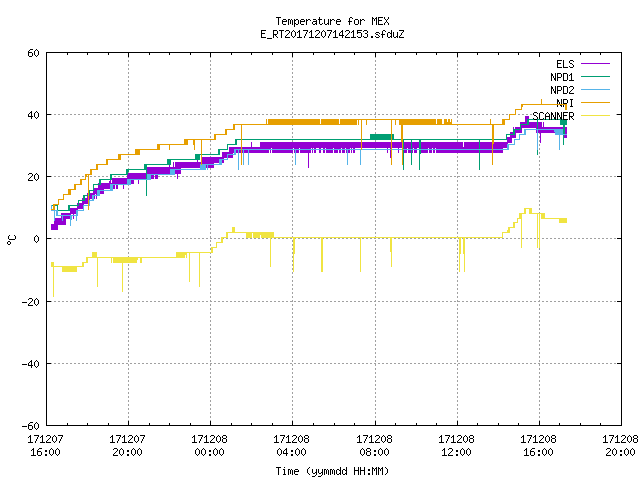640x480 pixels.
Task: Click the x-axis label 171208 12:00
Action: (x=456, y=446)
